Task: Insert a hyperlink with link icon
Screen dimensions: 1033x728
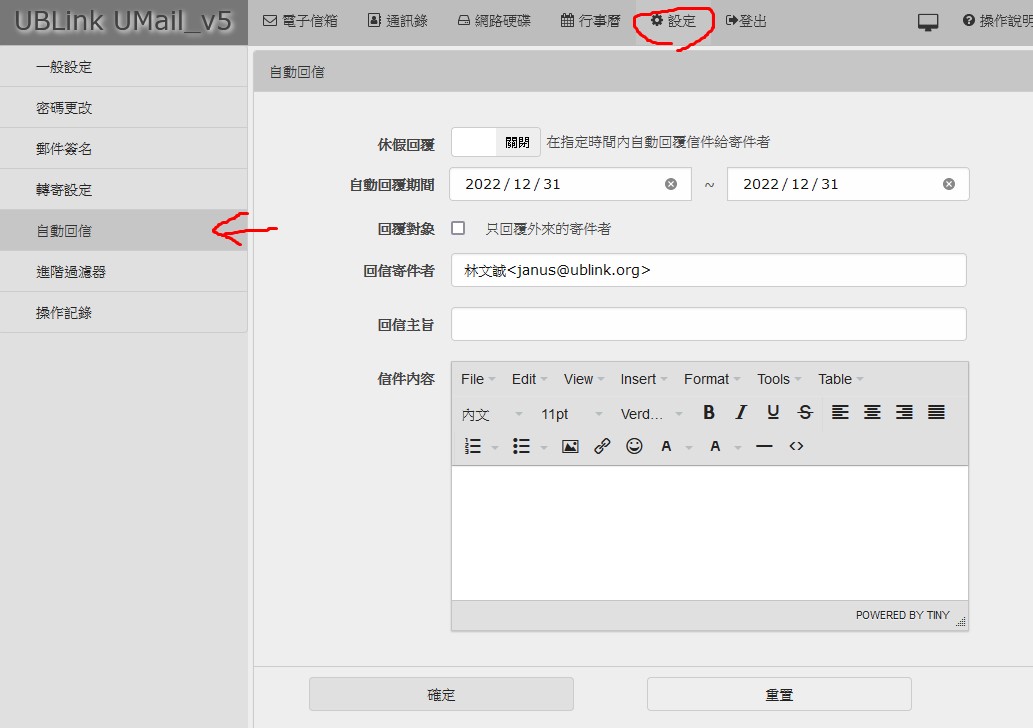Action: click(602, 447)
